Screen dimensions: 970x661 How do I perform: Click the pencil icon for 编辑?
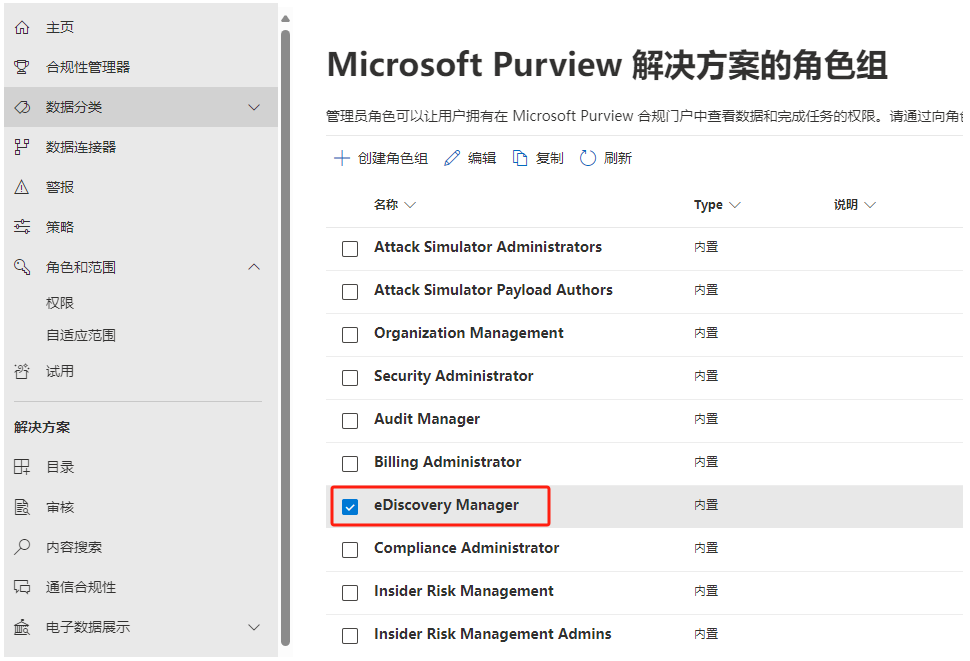452,158
